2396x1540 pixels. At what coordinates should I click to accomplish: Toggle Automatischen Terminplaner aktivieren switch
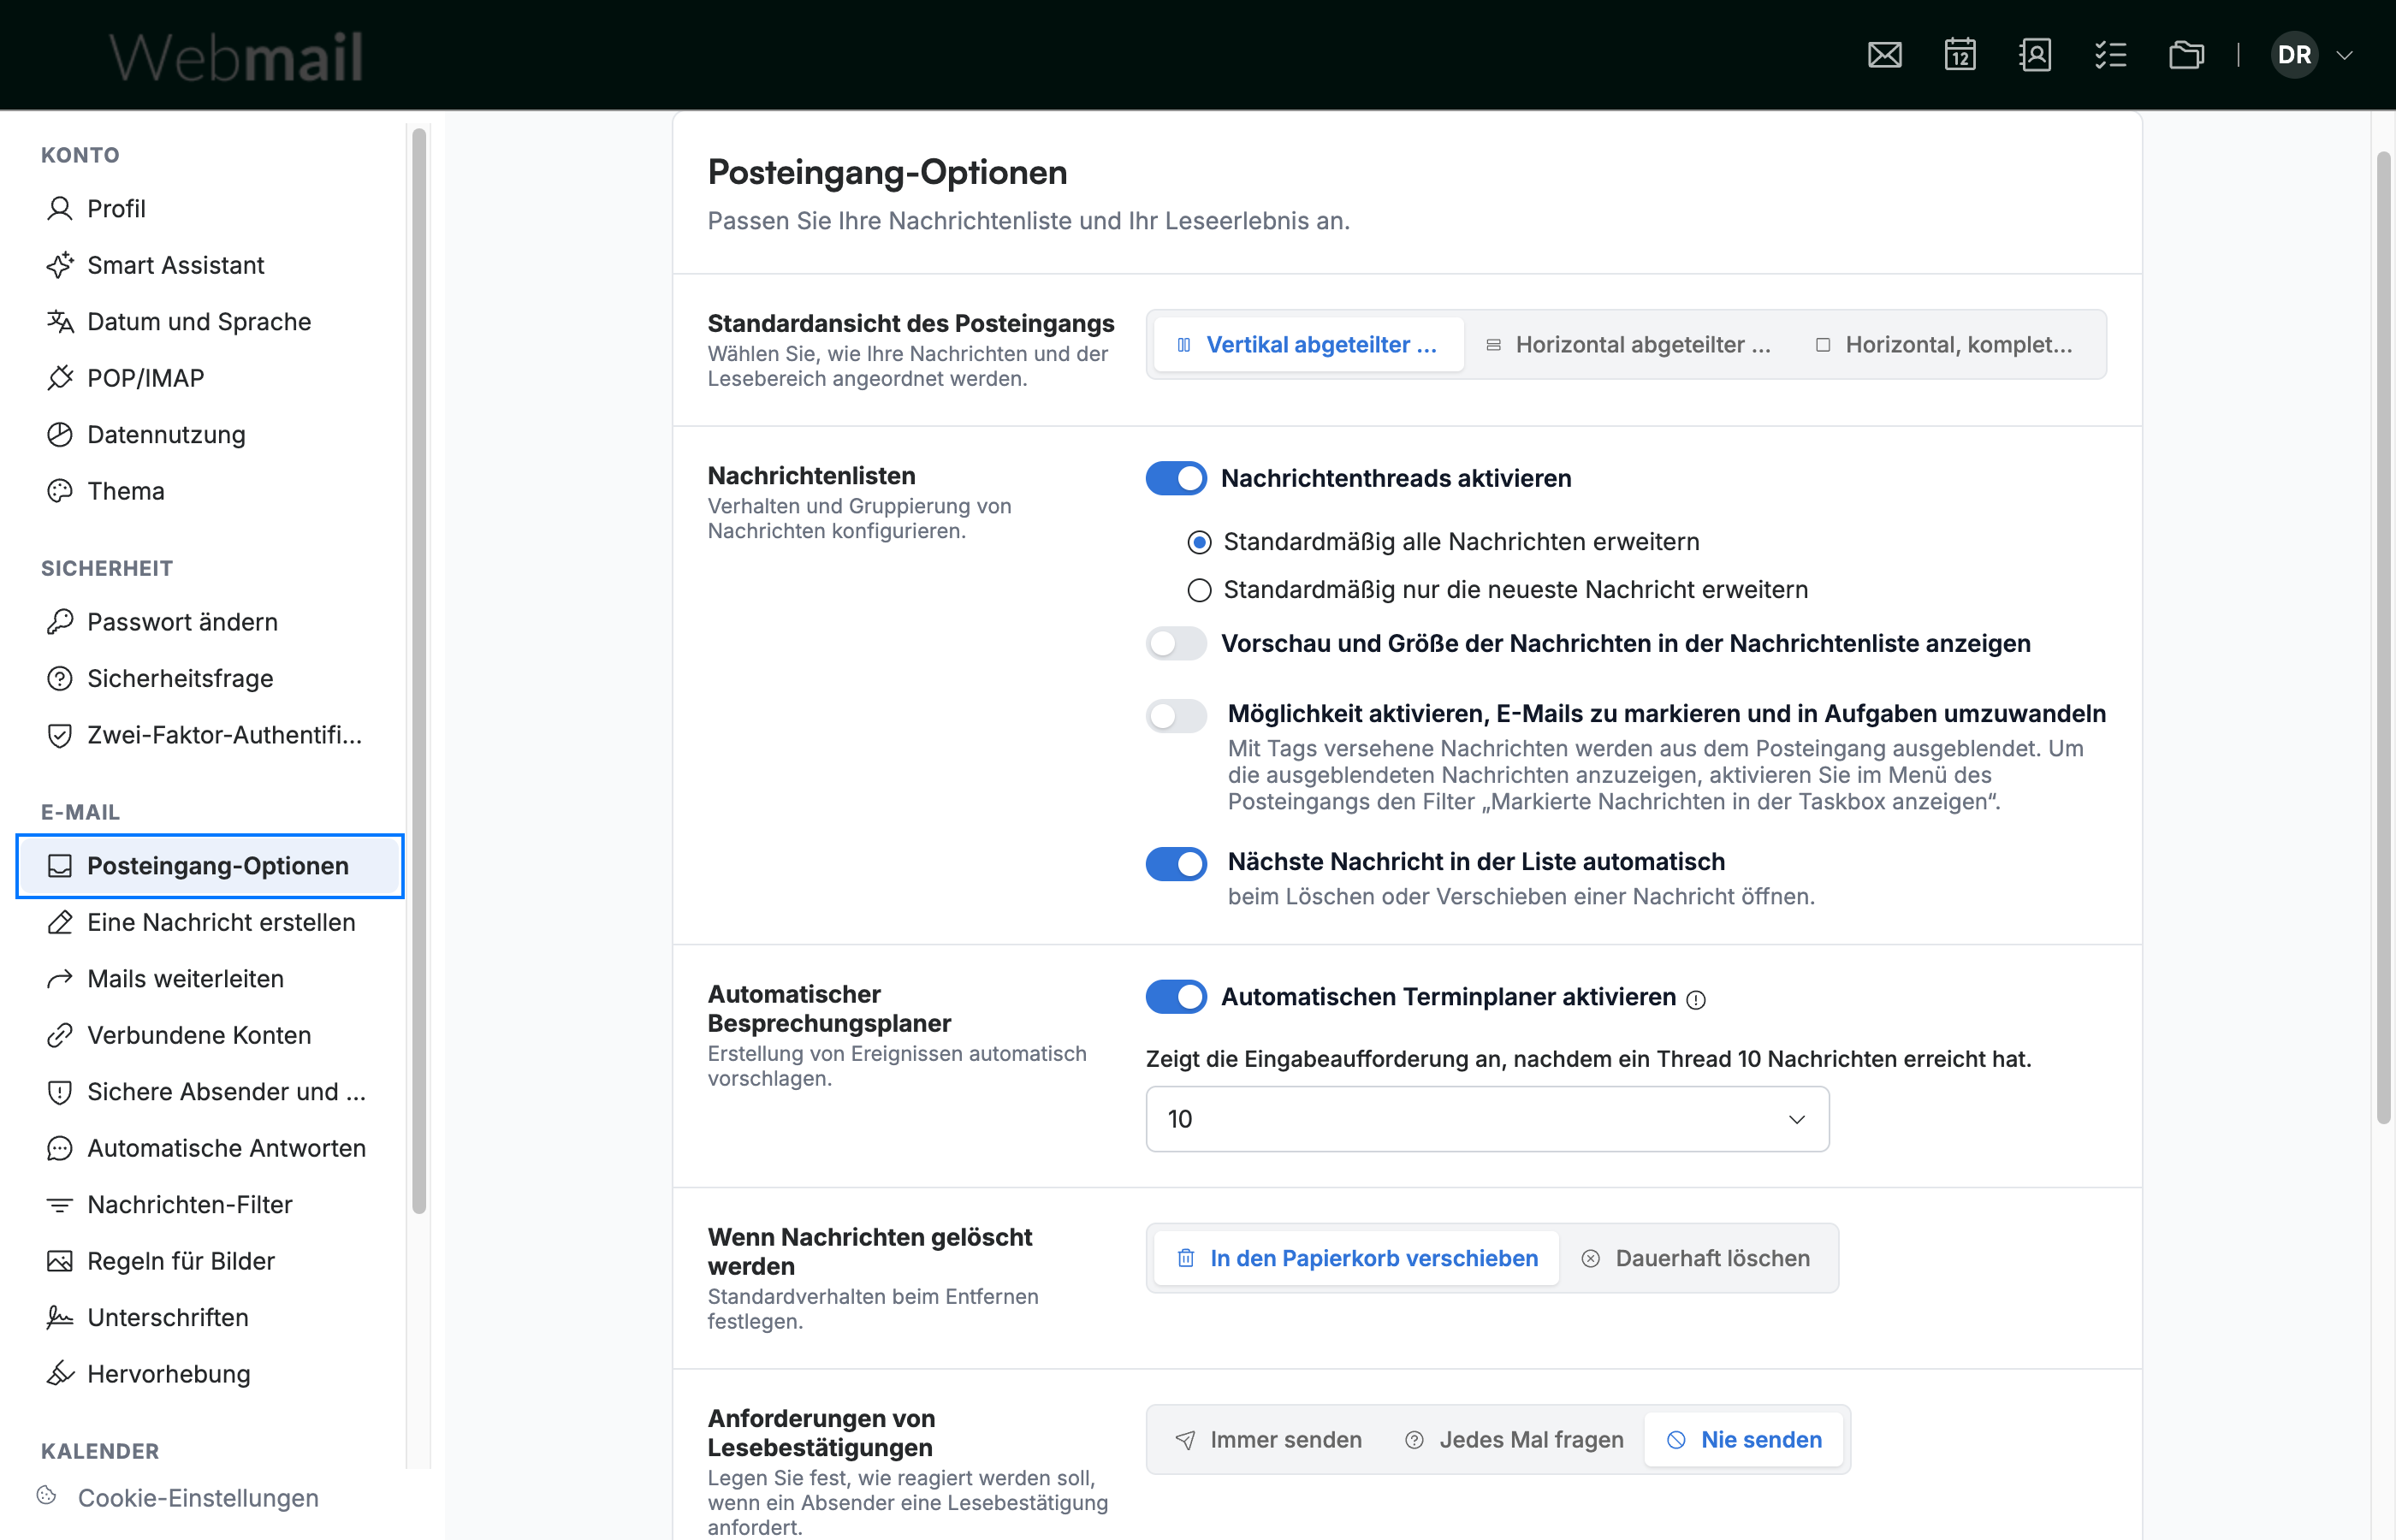coord(1176,997)
